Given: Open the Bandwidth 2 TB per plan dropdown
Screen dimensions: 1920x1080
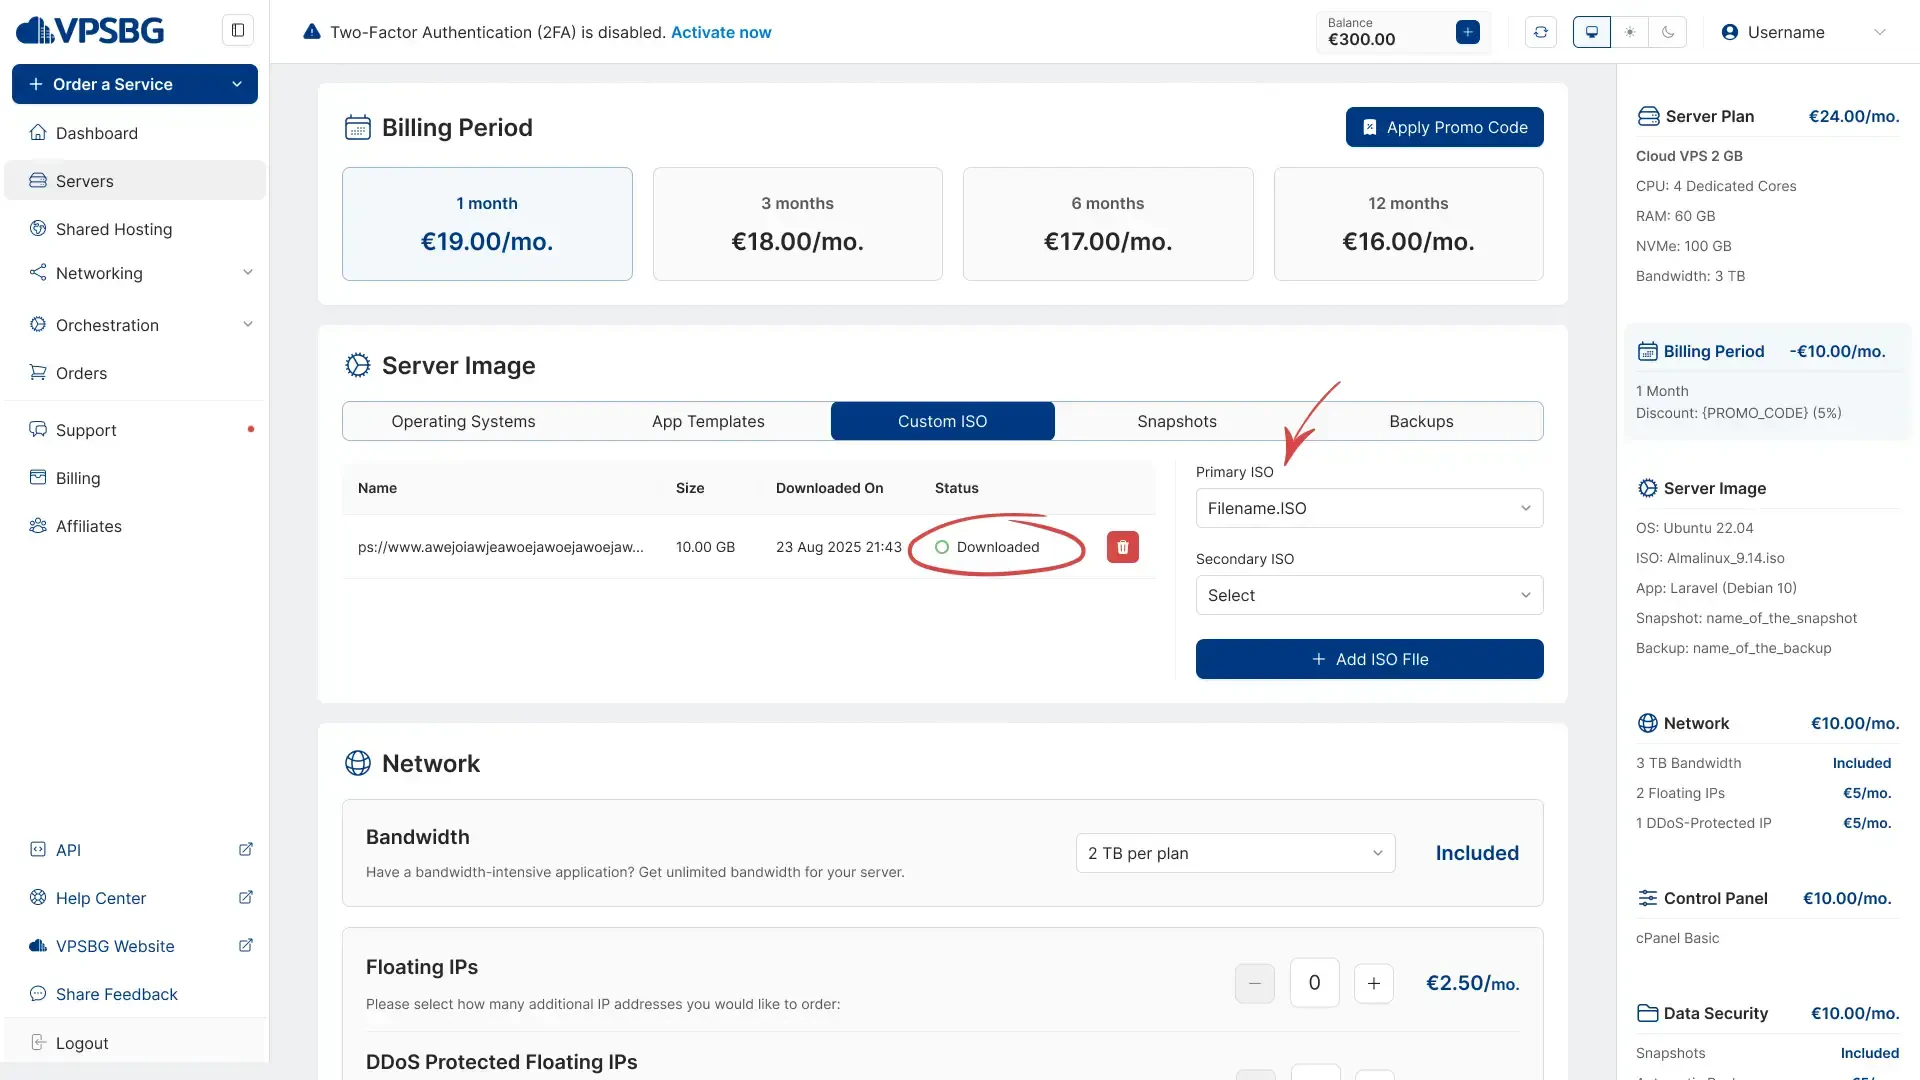Looking at the screenshot, I should tap(1234, 853).
